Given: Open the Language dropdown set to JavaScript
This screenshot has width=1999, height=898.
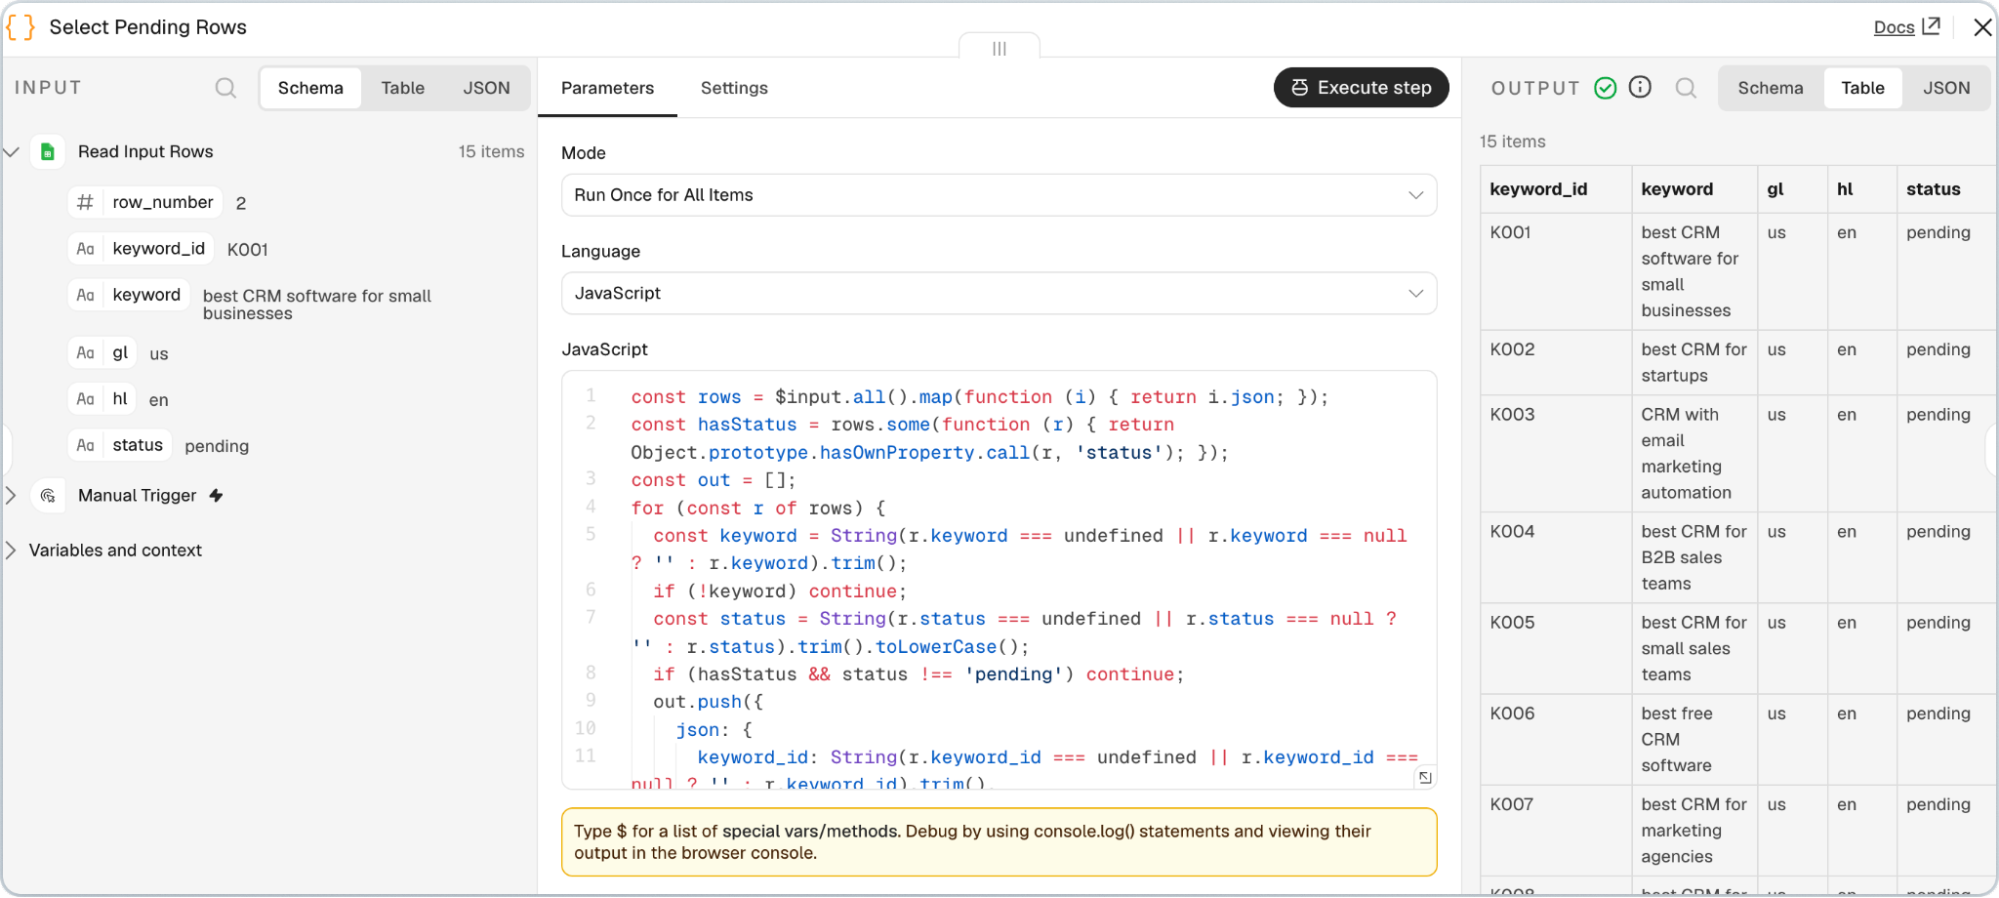Looking at the screenshot, I should [999, 293].
